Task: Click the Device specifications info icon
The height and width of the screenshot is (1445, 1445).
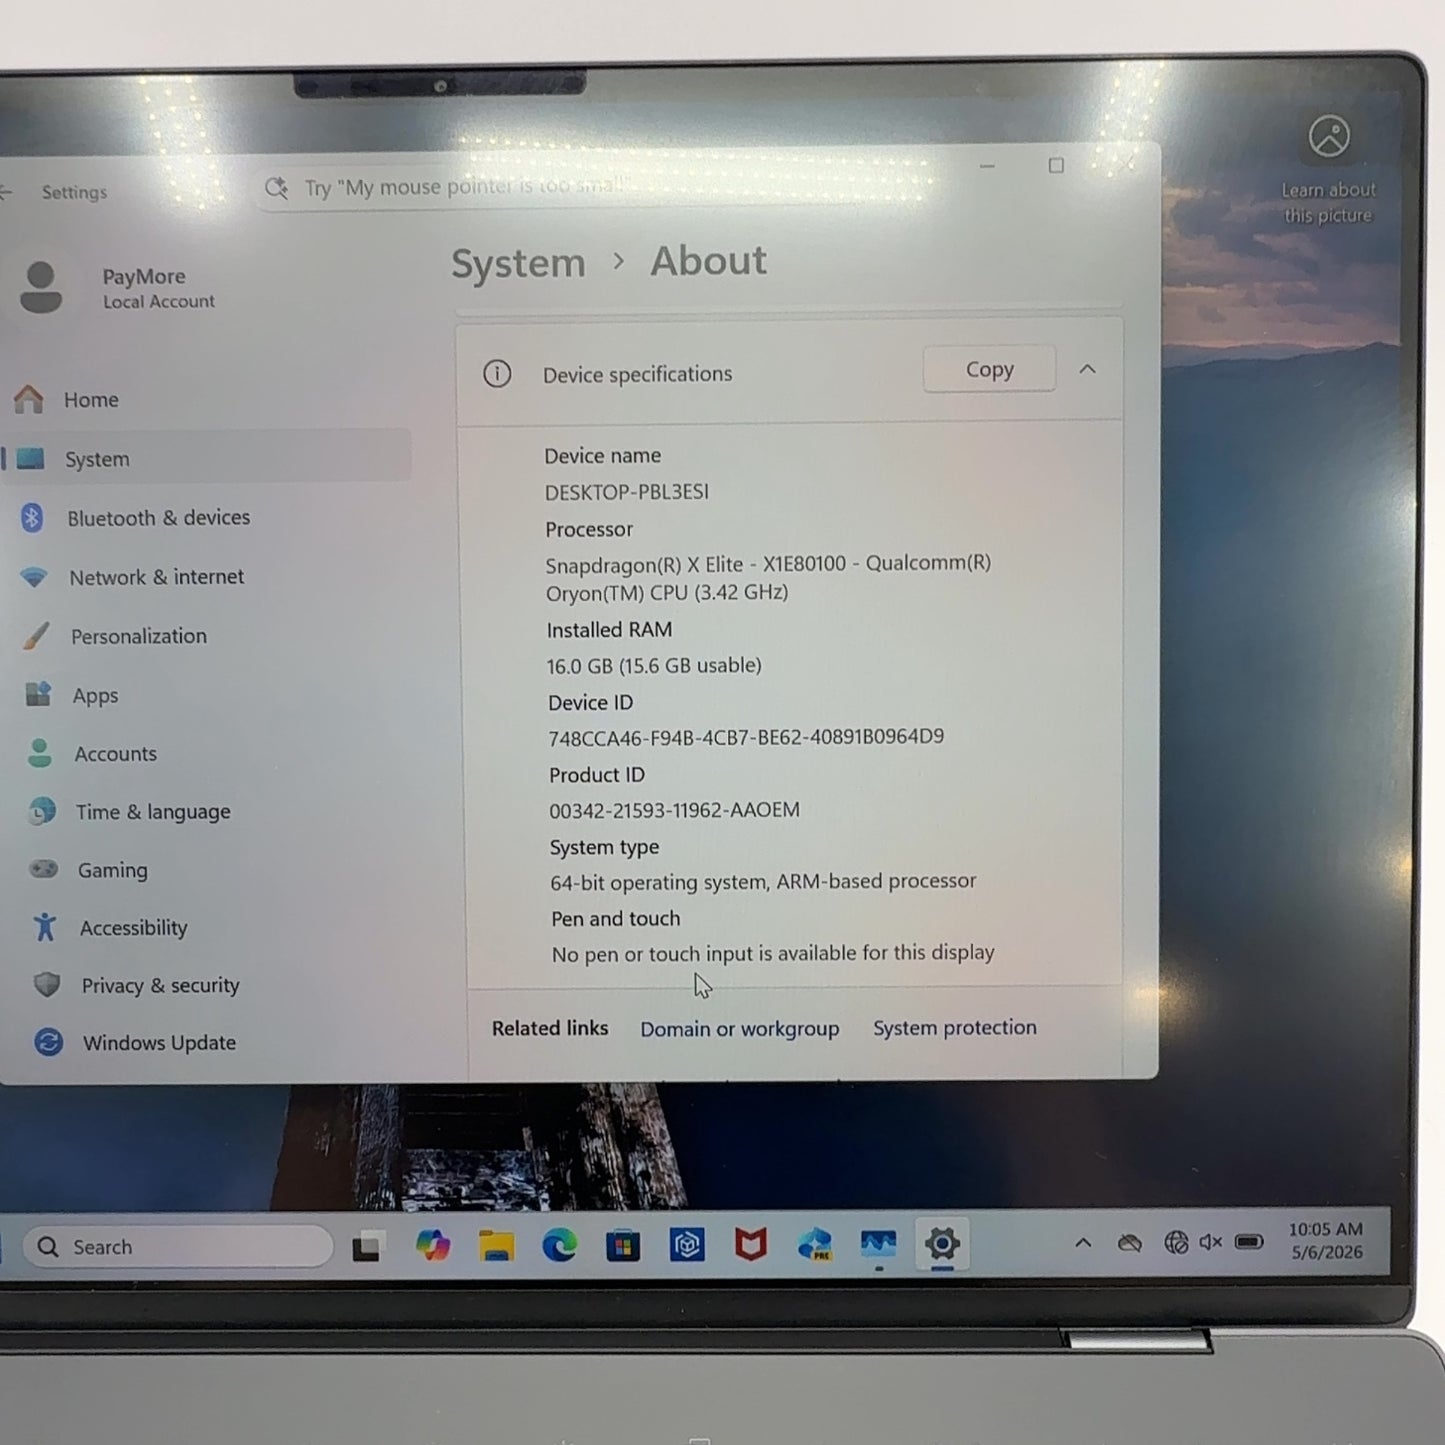Action: point(497,374)
